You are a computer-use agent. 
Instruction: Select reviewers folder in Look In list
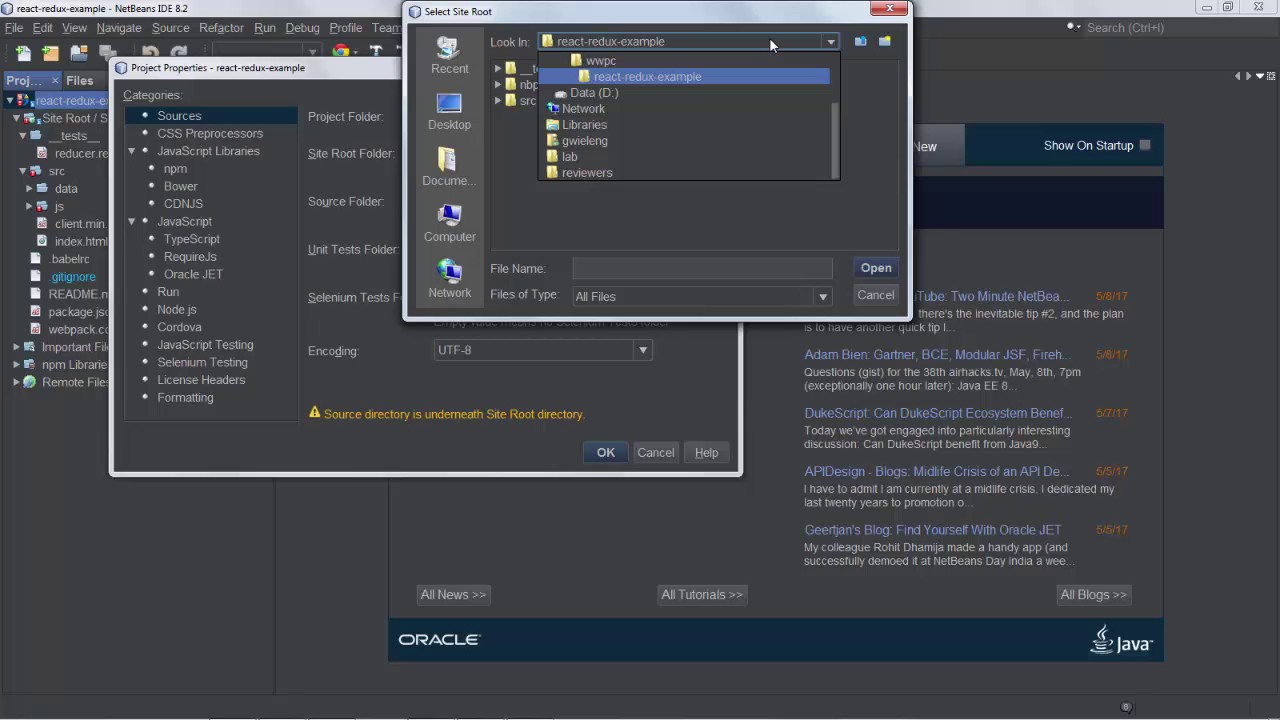click(x=587, y=173)
